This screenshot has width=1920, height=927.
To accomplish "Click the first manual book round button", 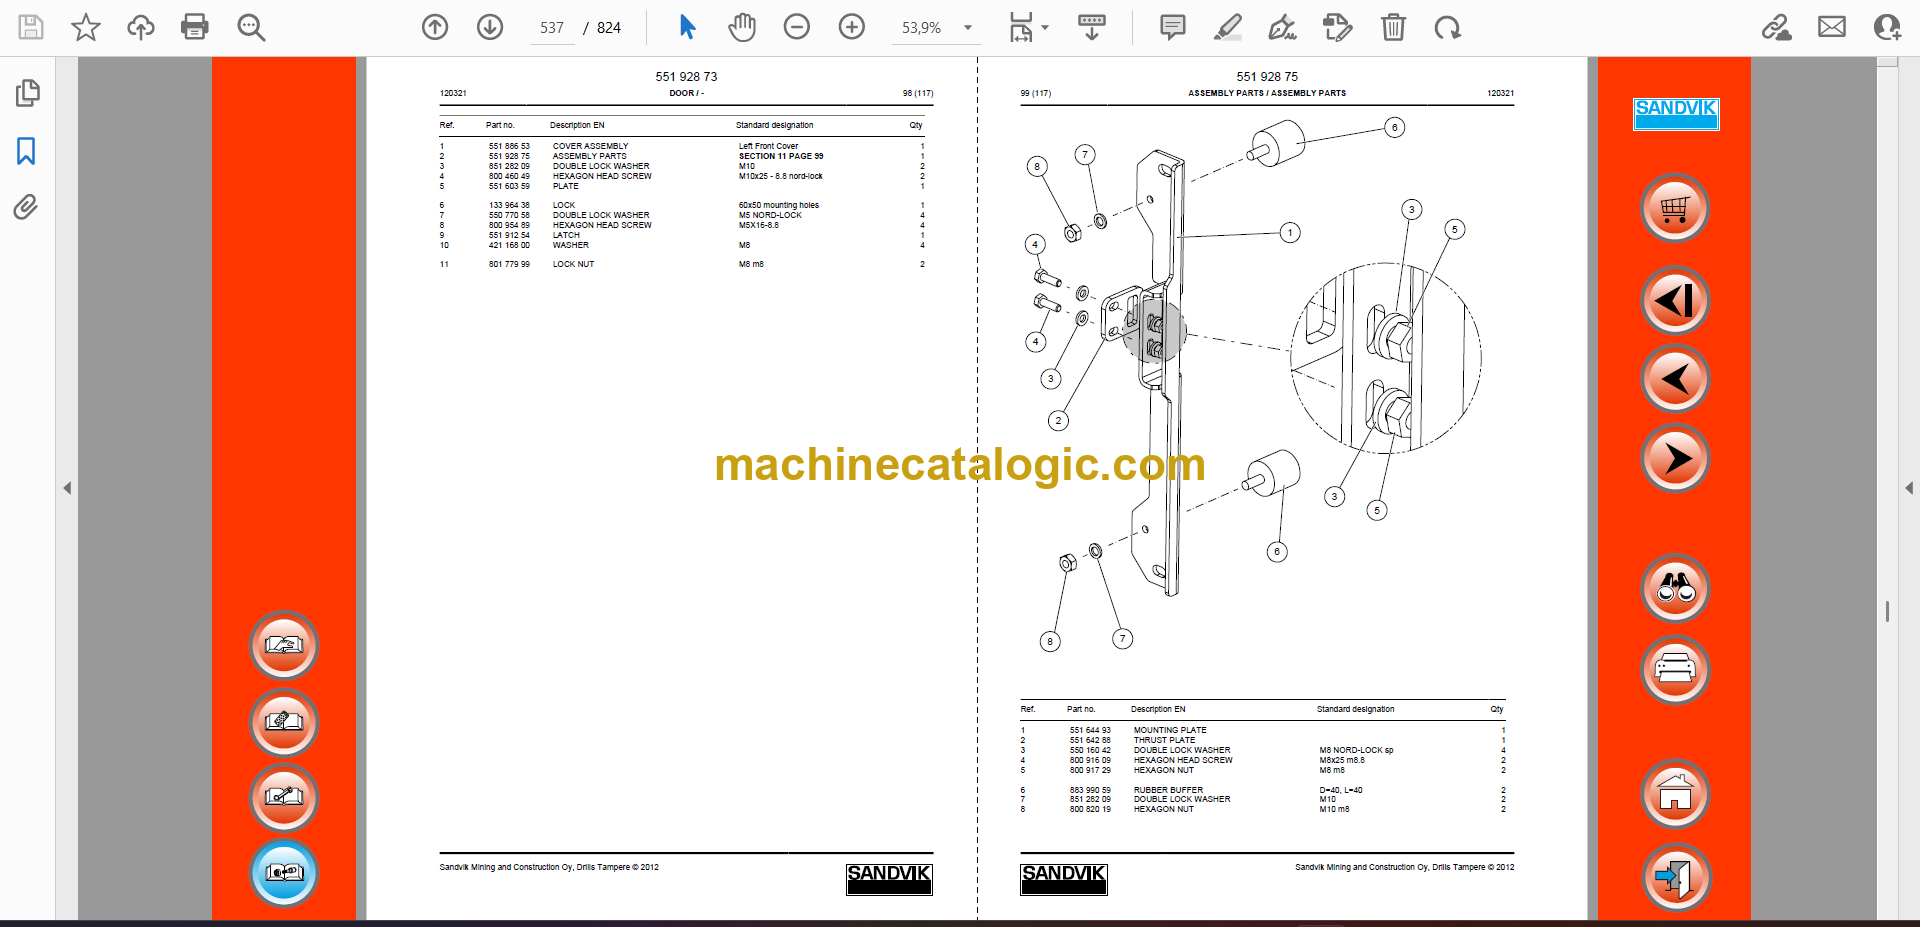I will [284, 645].
